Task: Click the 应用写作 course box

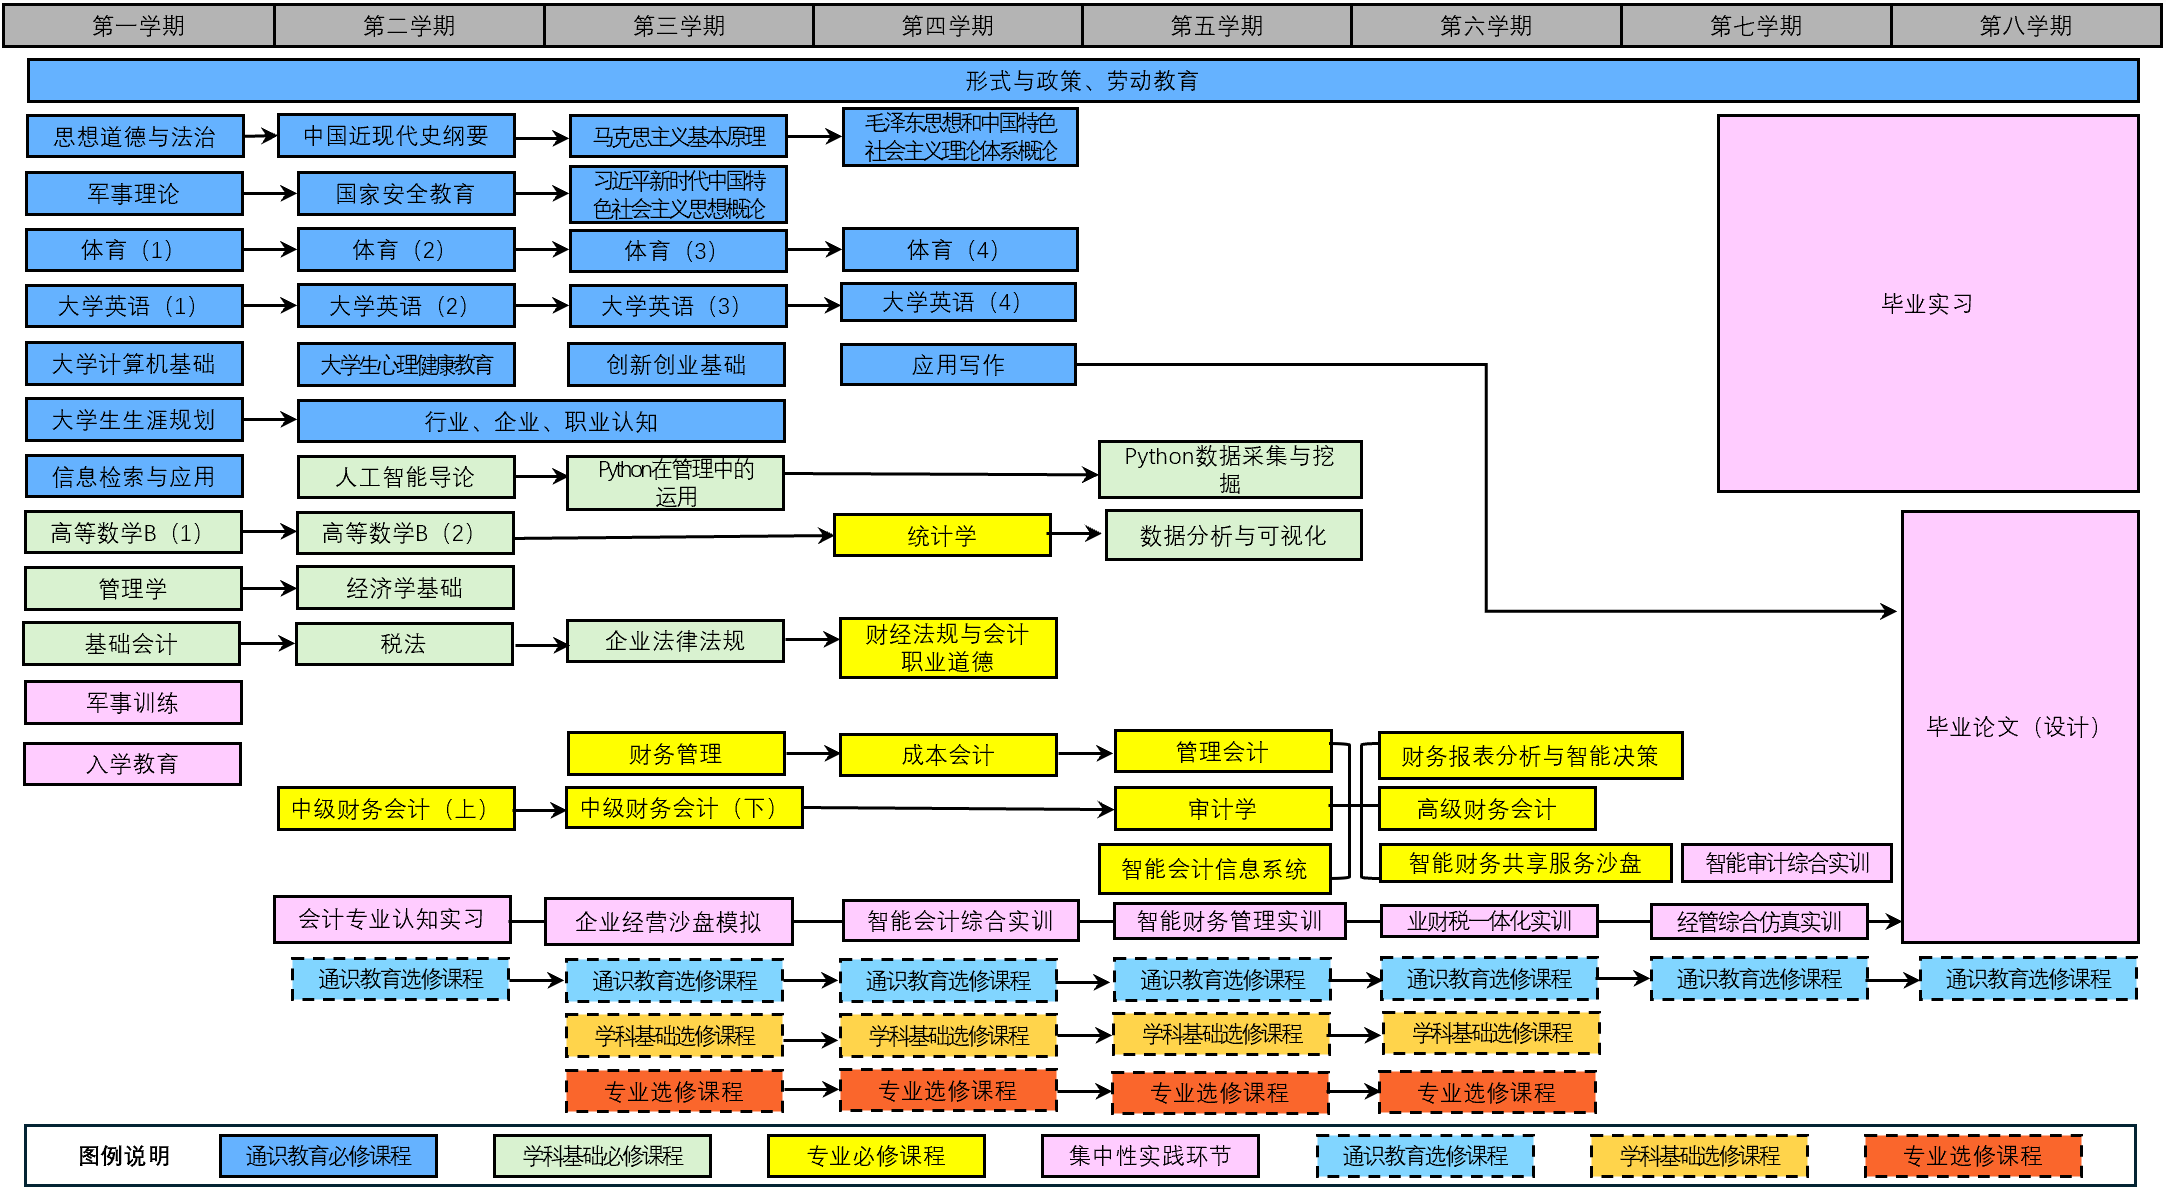Action: (x=958, y=365)
